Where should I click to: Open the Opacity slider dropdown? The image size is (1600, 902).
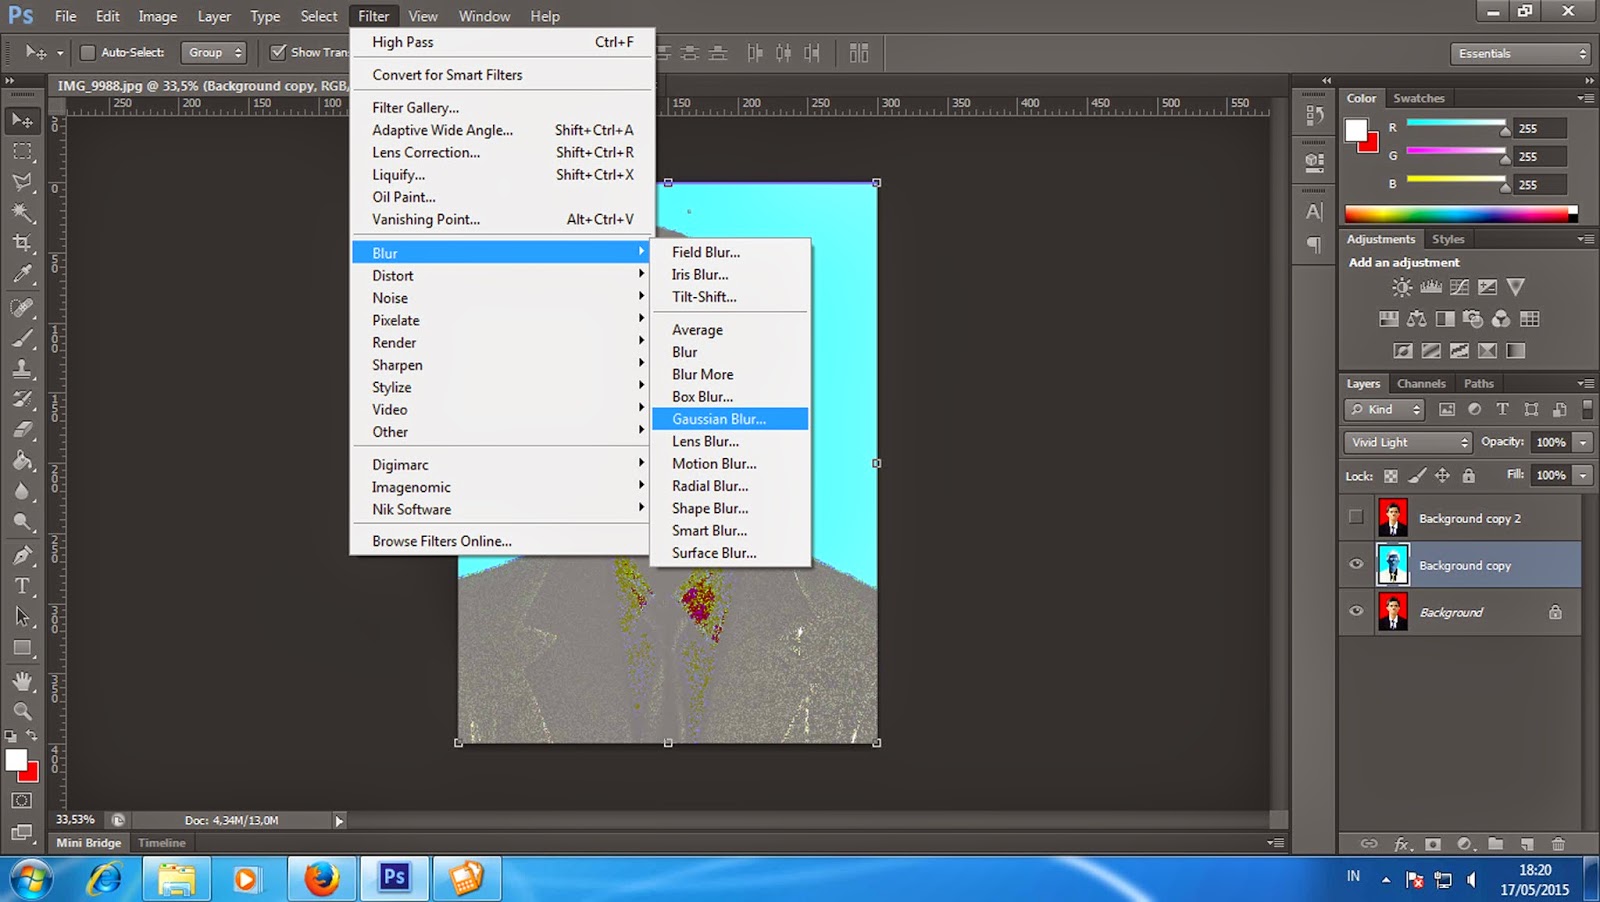coord(1583,442)
